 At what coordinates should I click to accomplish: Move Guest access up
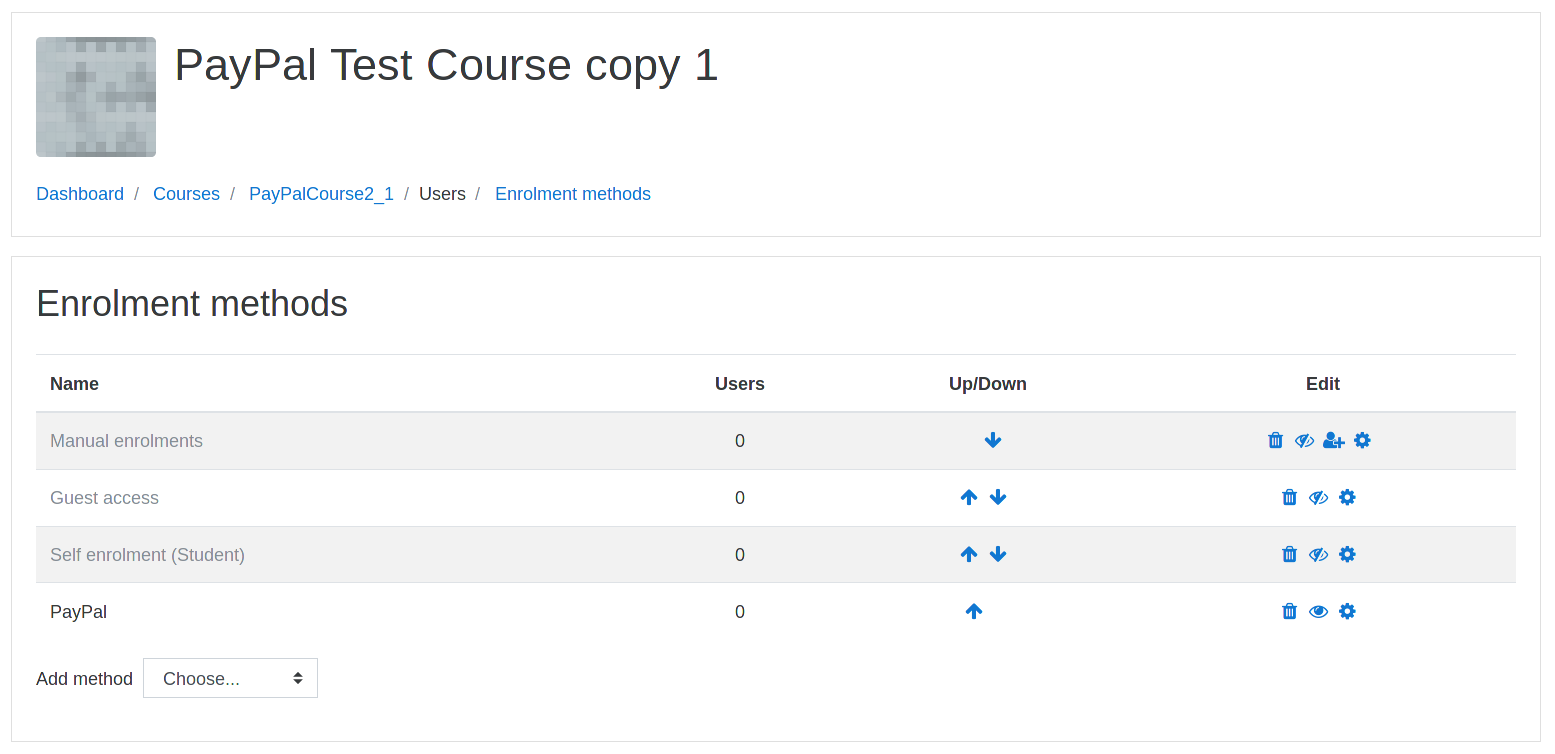(969, 497)
